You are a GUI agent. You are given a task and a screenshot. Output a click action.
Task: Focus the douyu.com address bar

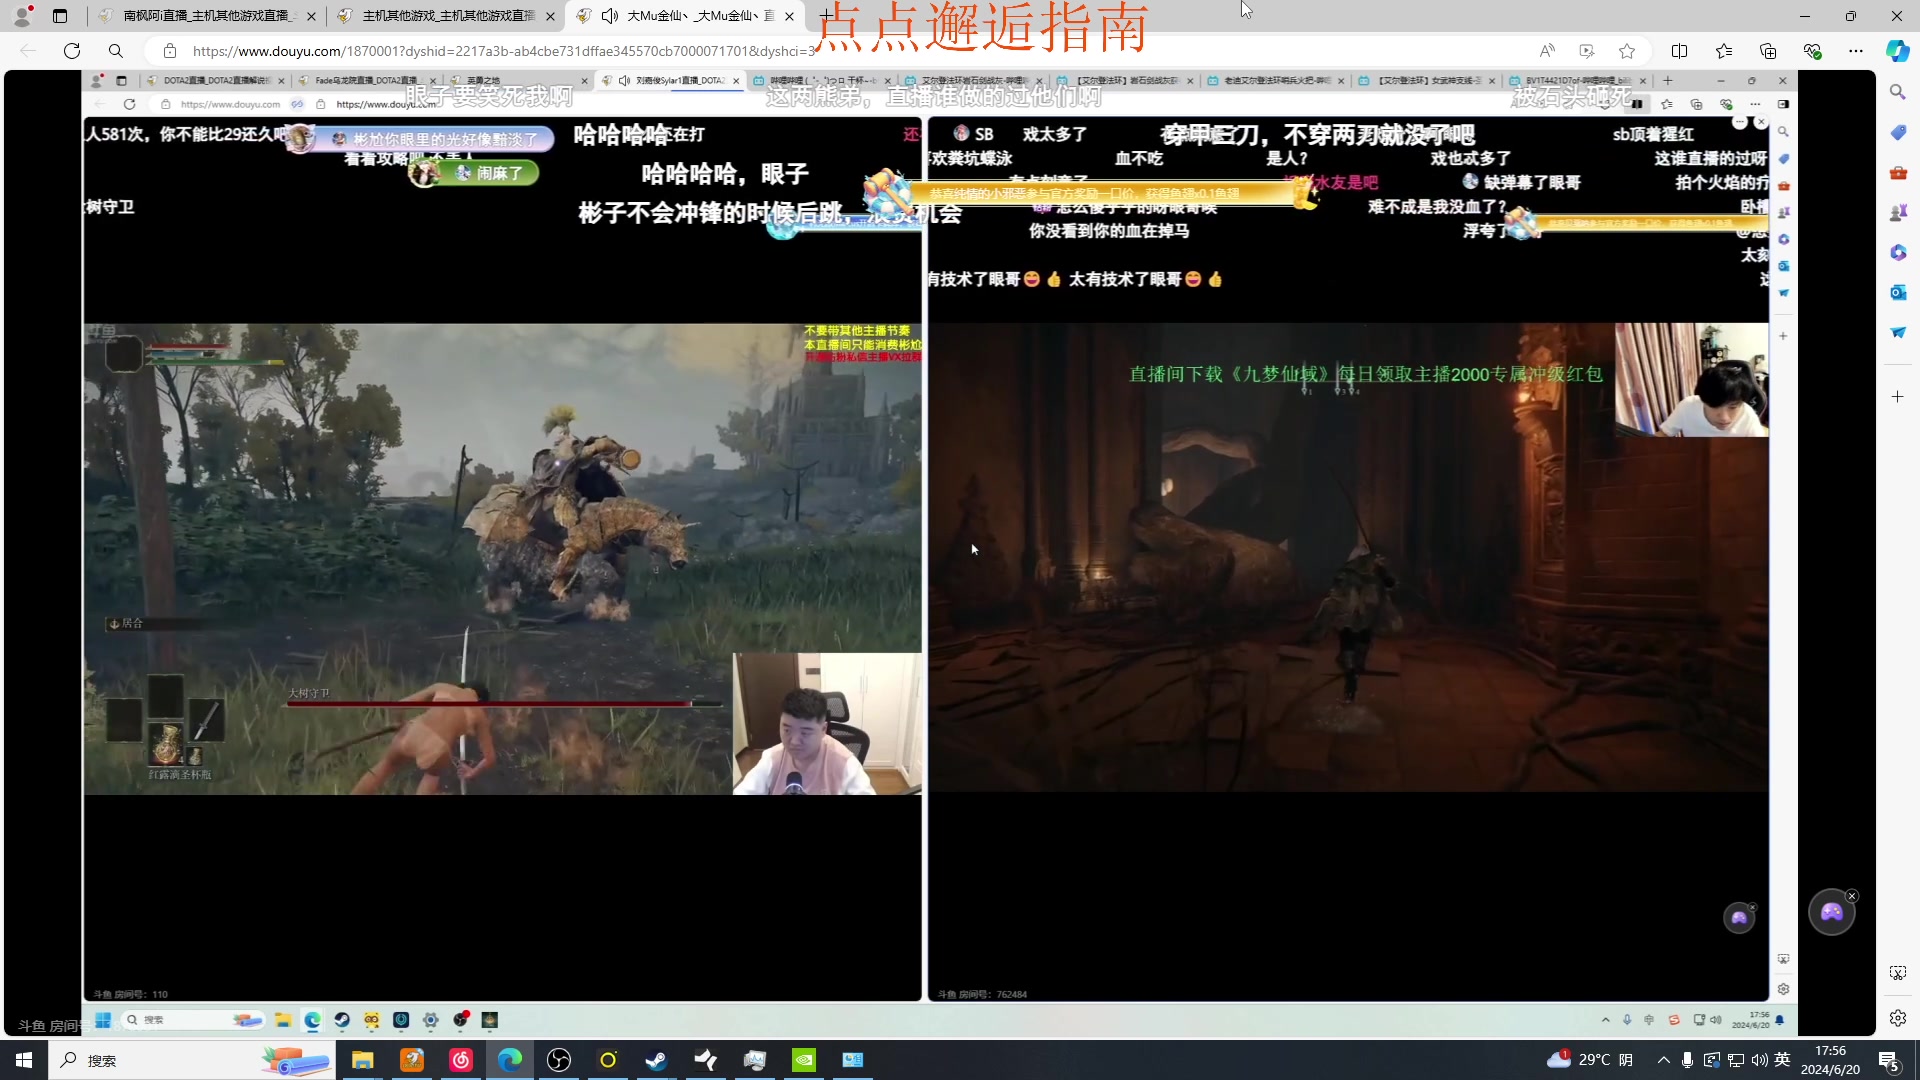coord(505,51)
